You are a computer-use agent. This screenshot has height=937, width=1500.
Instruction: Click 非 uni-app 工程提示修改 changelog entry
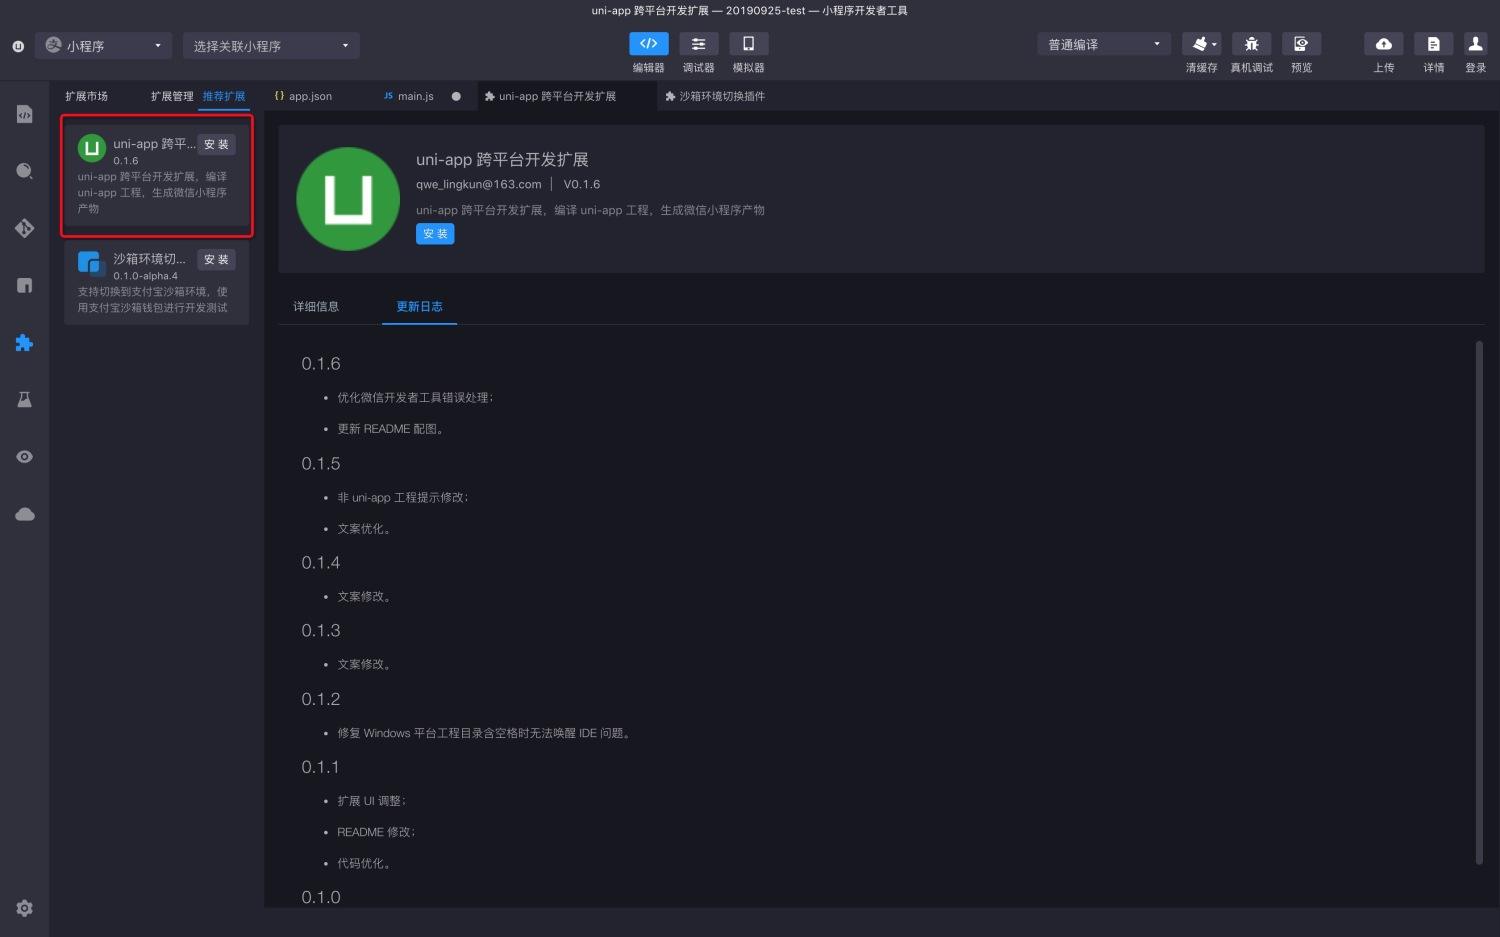point(403,497)
